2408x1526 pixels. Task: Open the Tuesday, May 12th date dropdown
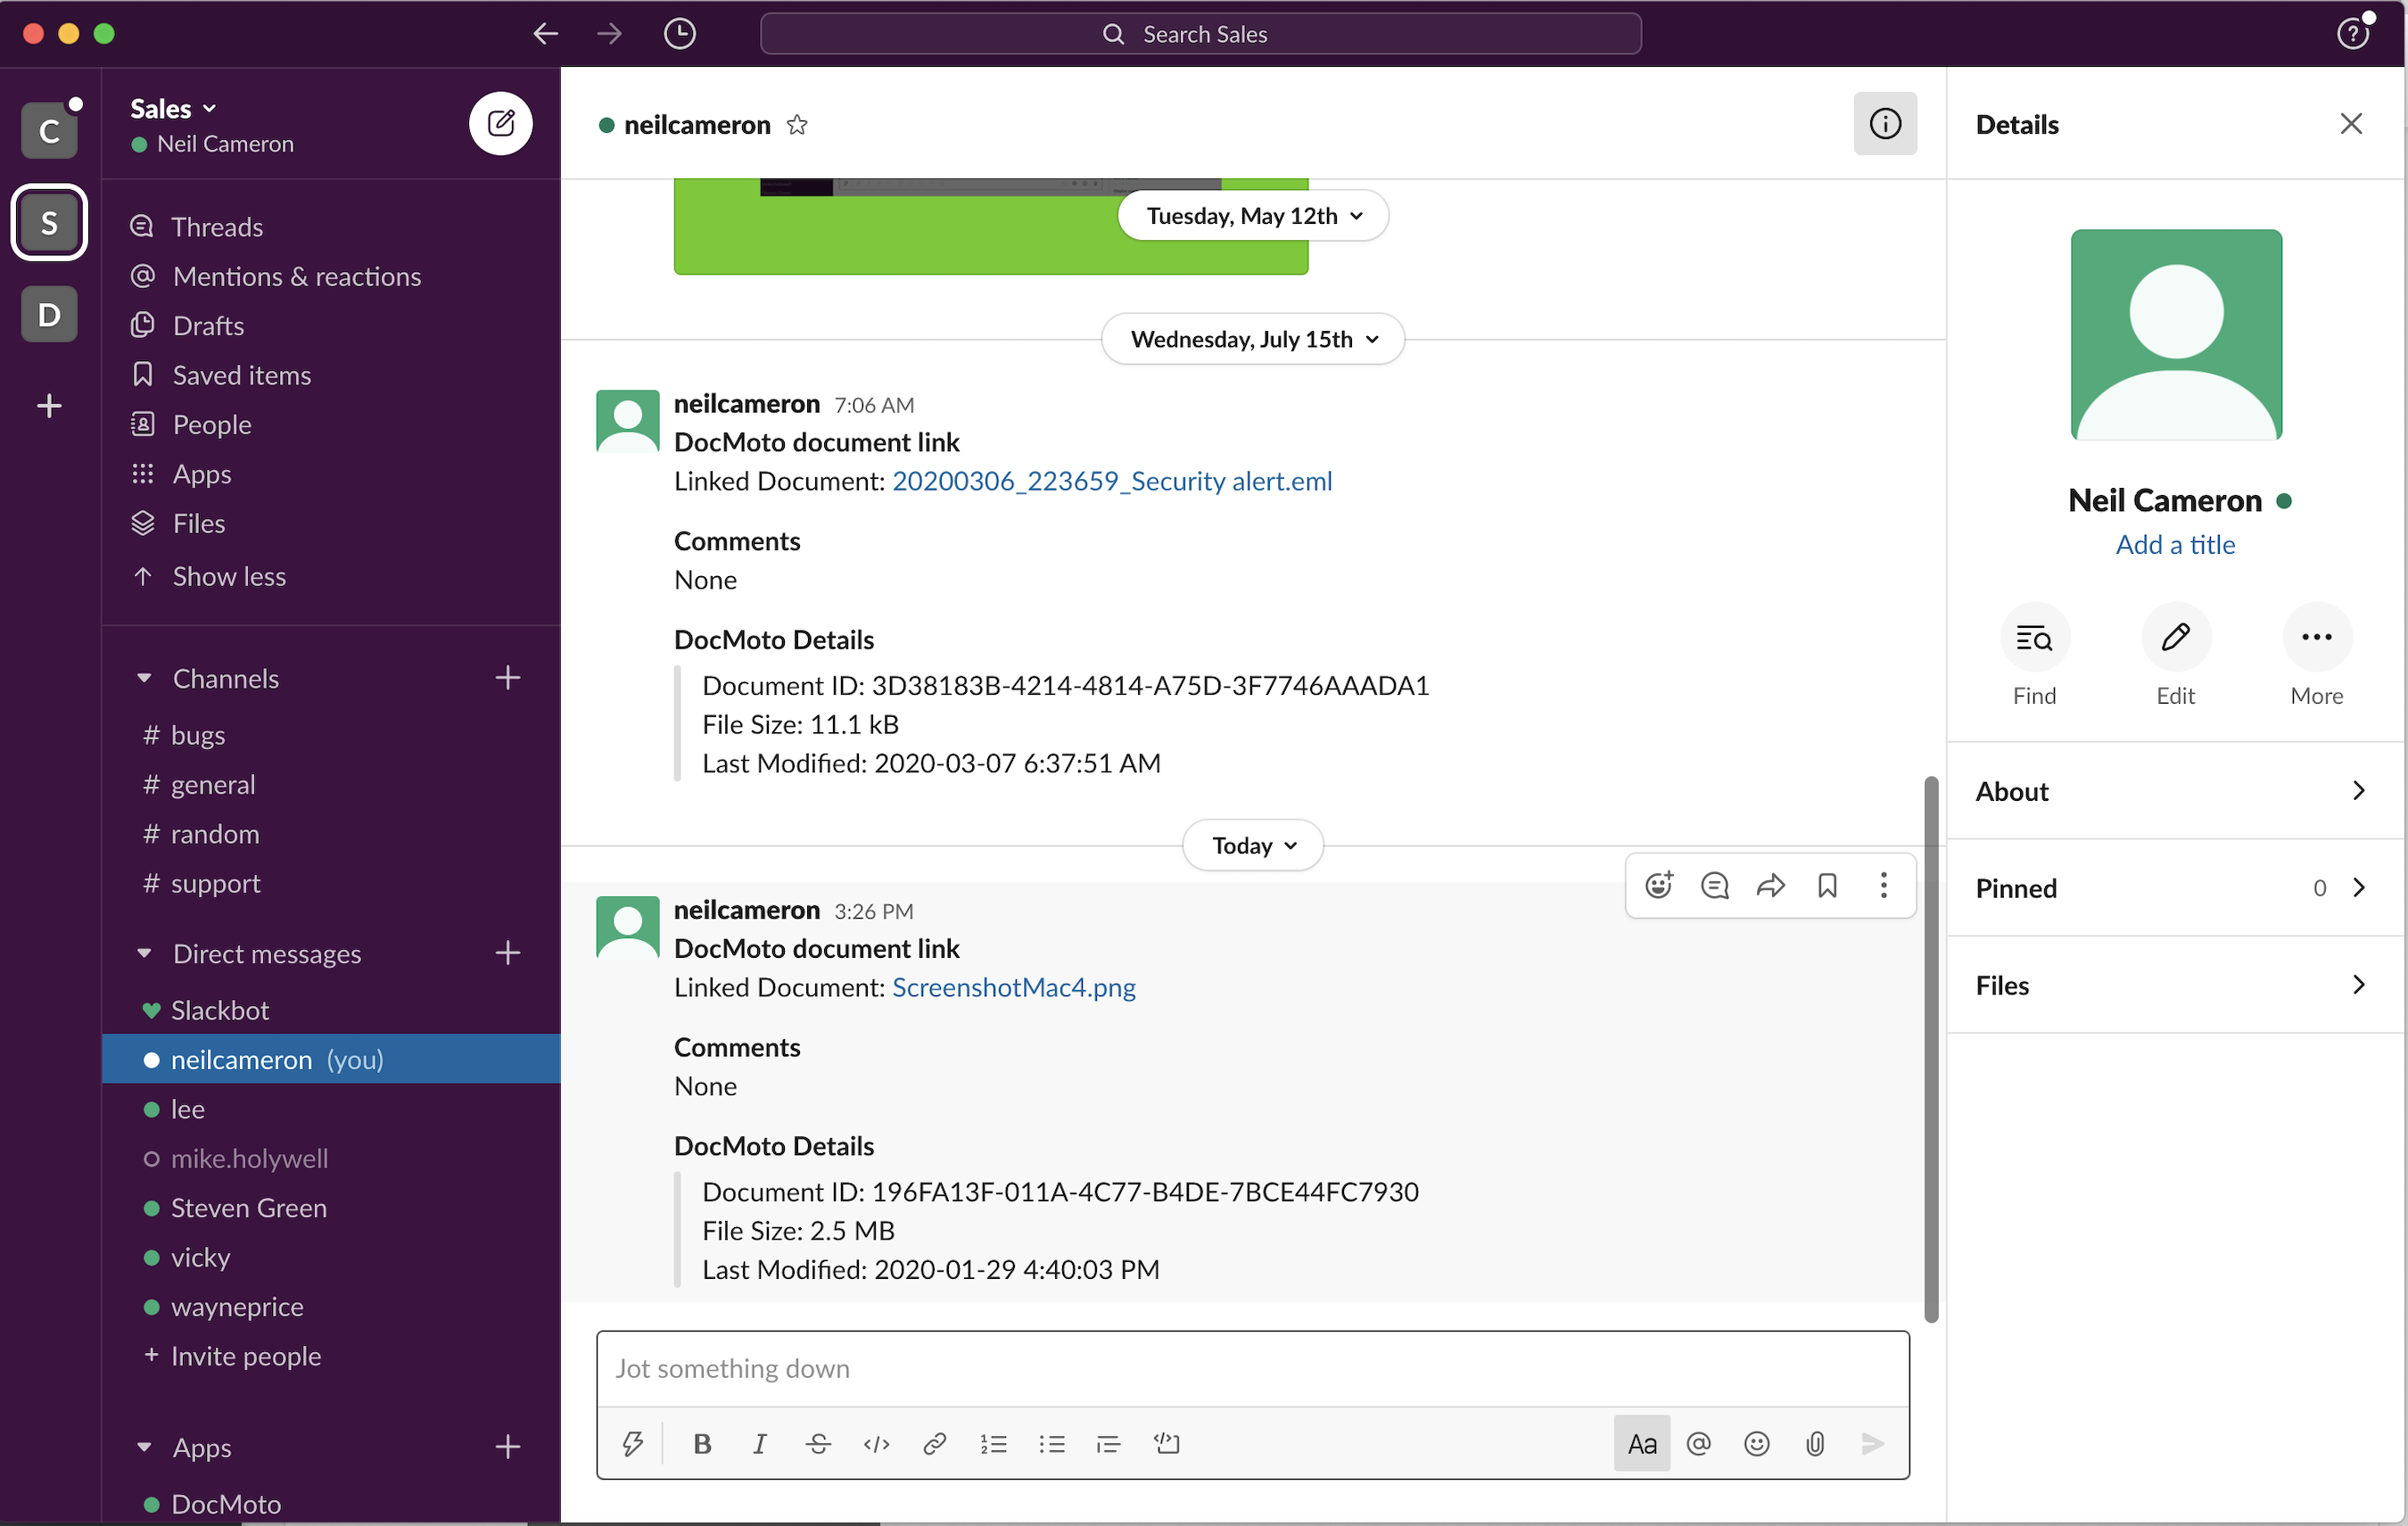click(1253, 215)
